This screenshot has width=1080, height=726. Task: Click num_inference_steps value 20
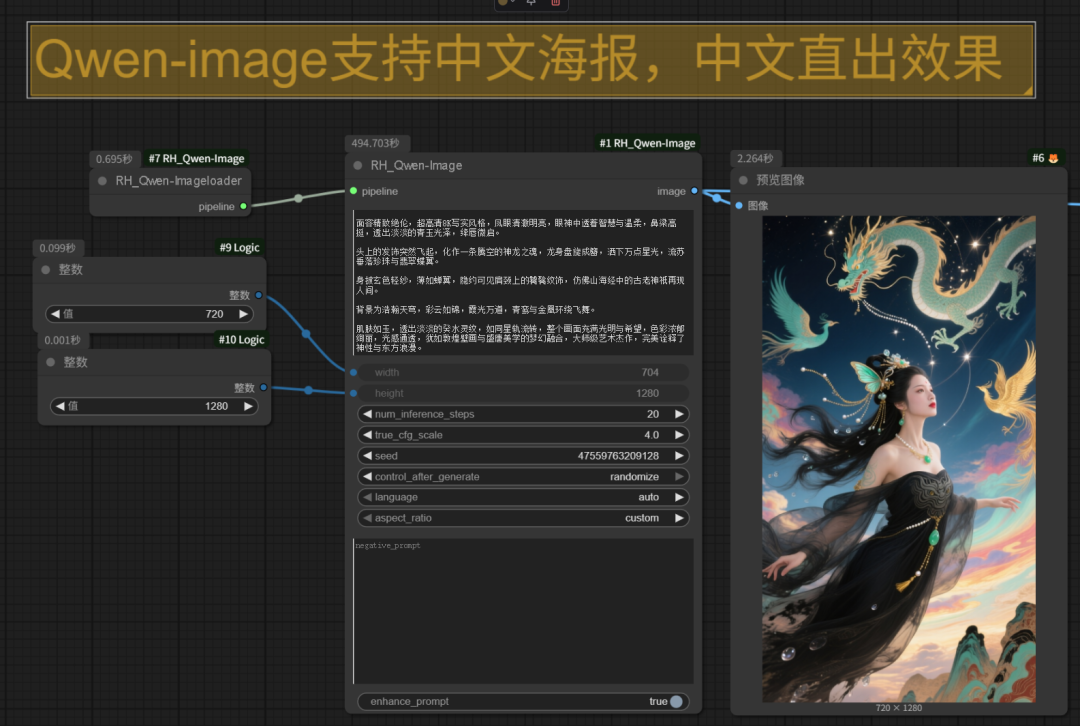(652, 414)
